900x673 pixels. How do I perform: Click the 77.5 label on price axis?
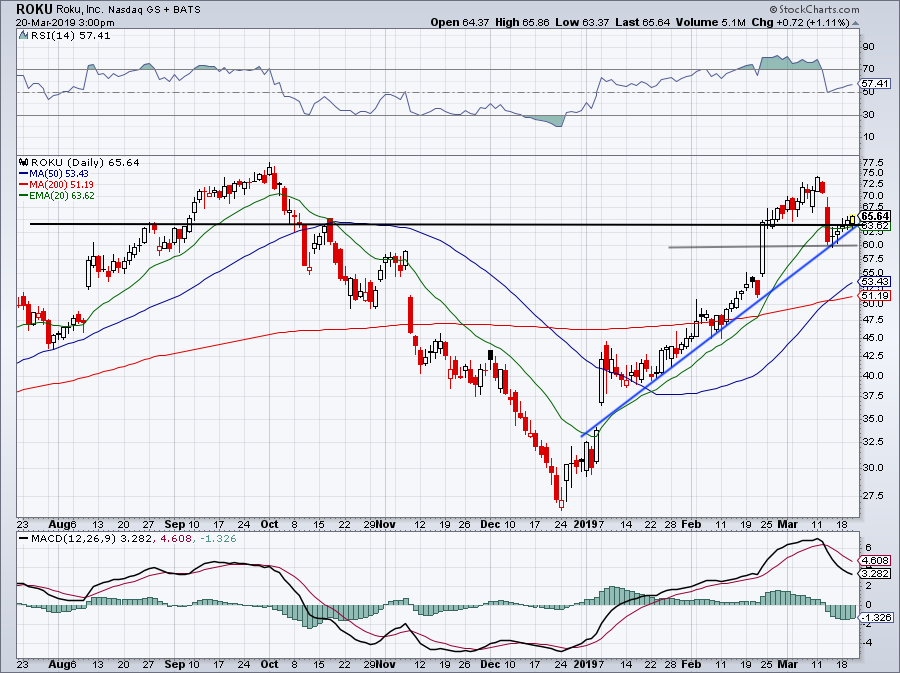872,162
